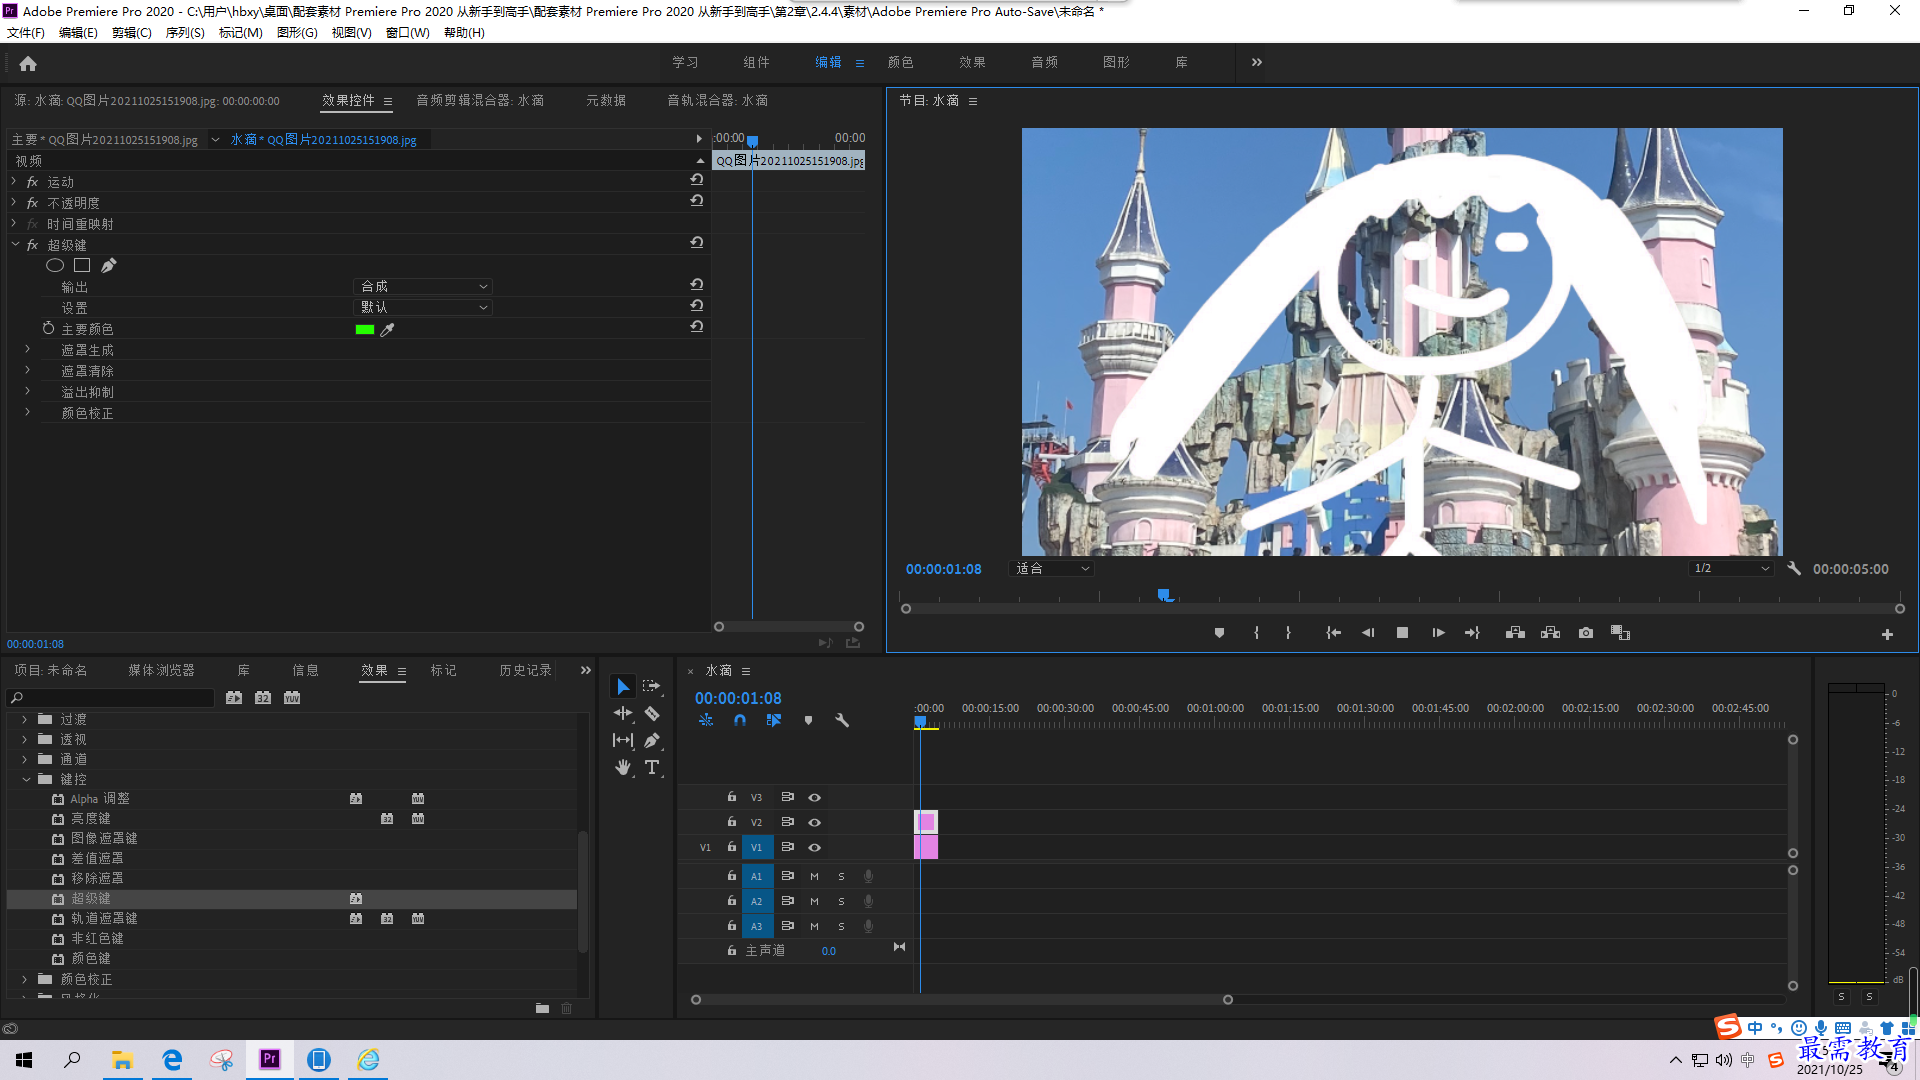Viewport: 1920px width, 1080px height.
Task: Select the pen mask tool under 超级键
Action: (109, 265)
